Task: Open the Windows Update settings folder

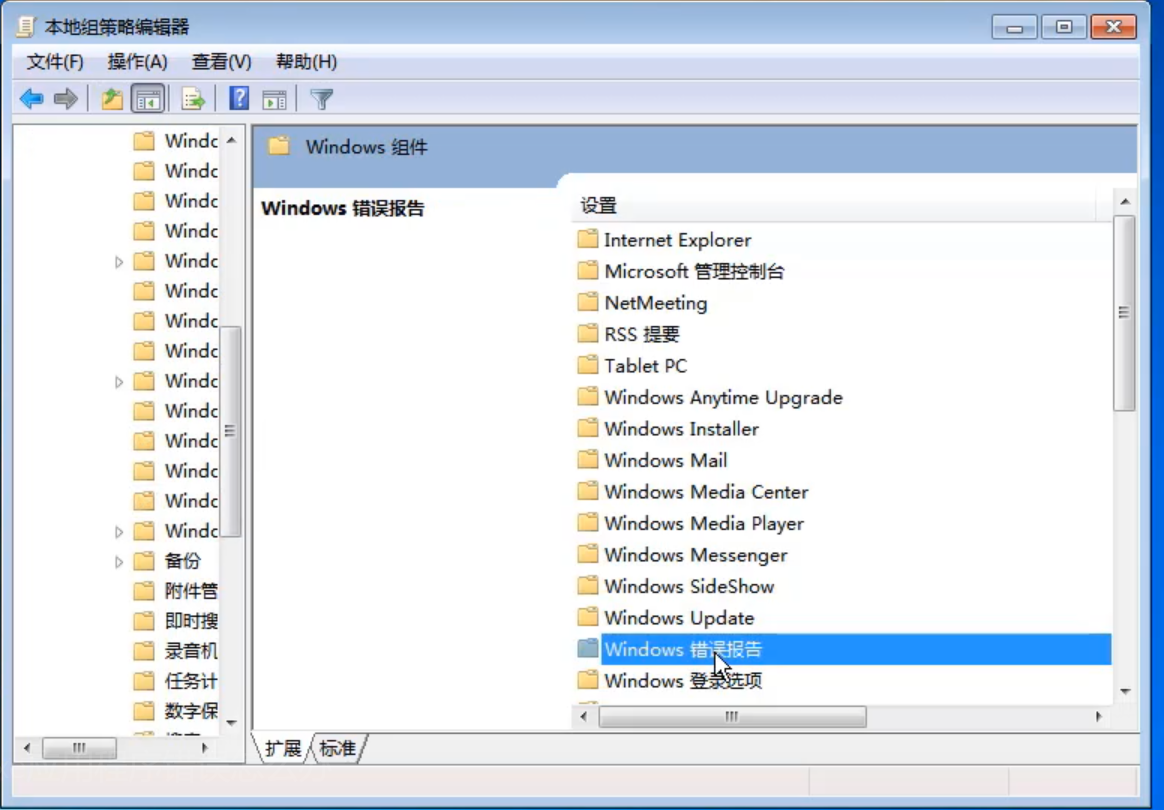Action: pos(678,618)
